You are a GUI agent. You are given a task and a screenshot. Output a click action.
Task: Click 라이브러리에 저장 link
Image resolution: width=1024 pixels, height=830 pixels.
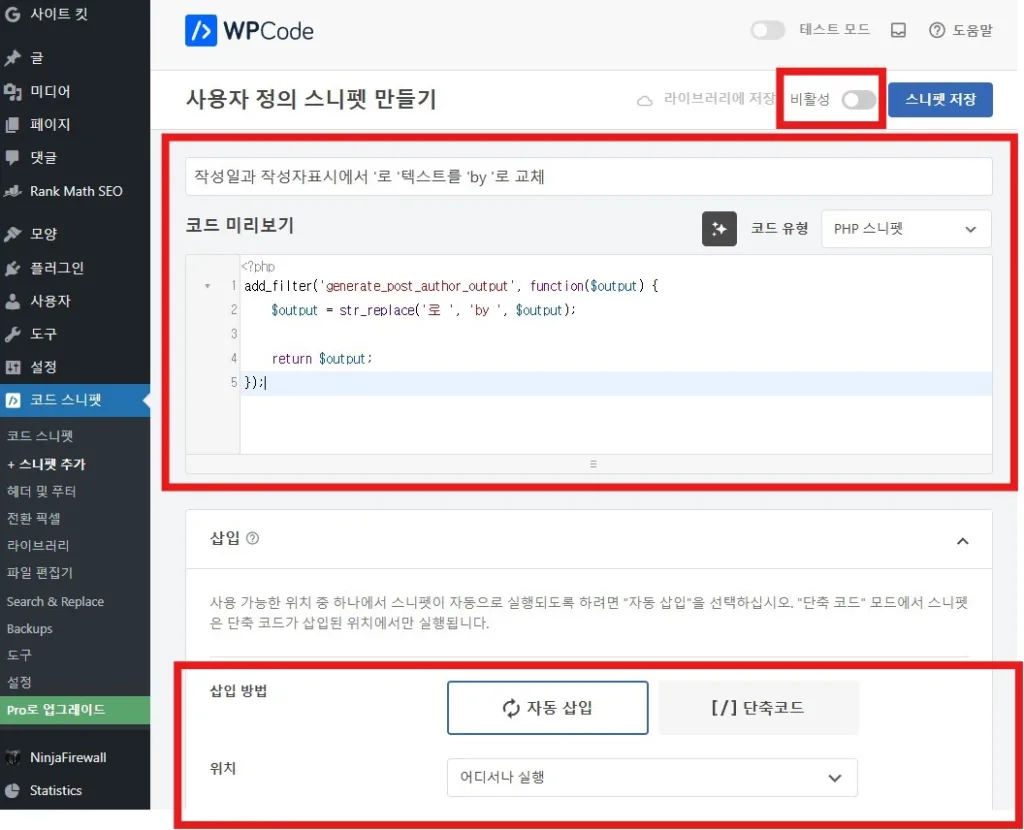click(x=719, y=99)
